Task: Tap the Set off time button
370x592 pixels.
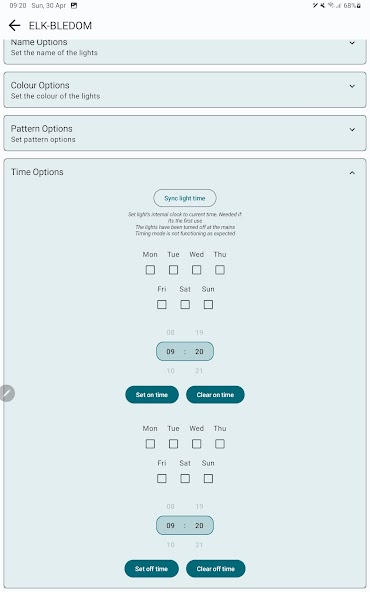Action: click(151, 569)
